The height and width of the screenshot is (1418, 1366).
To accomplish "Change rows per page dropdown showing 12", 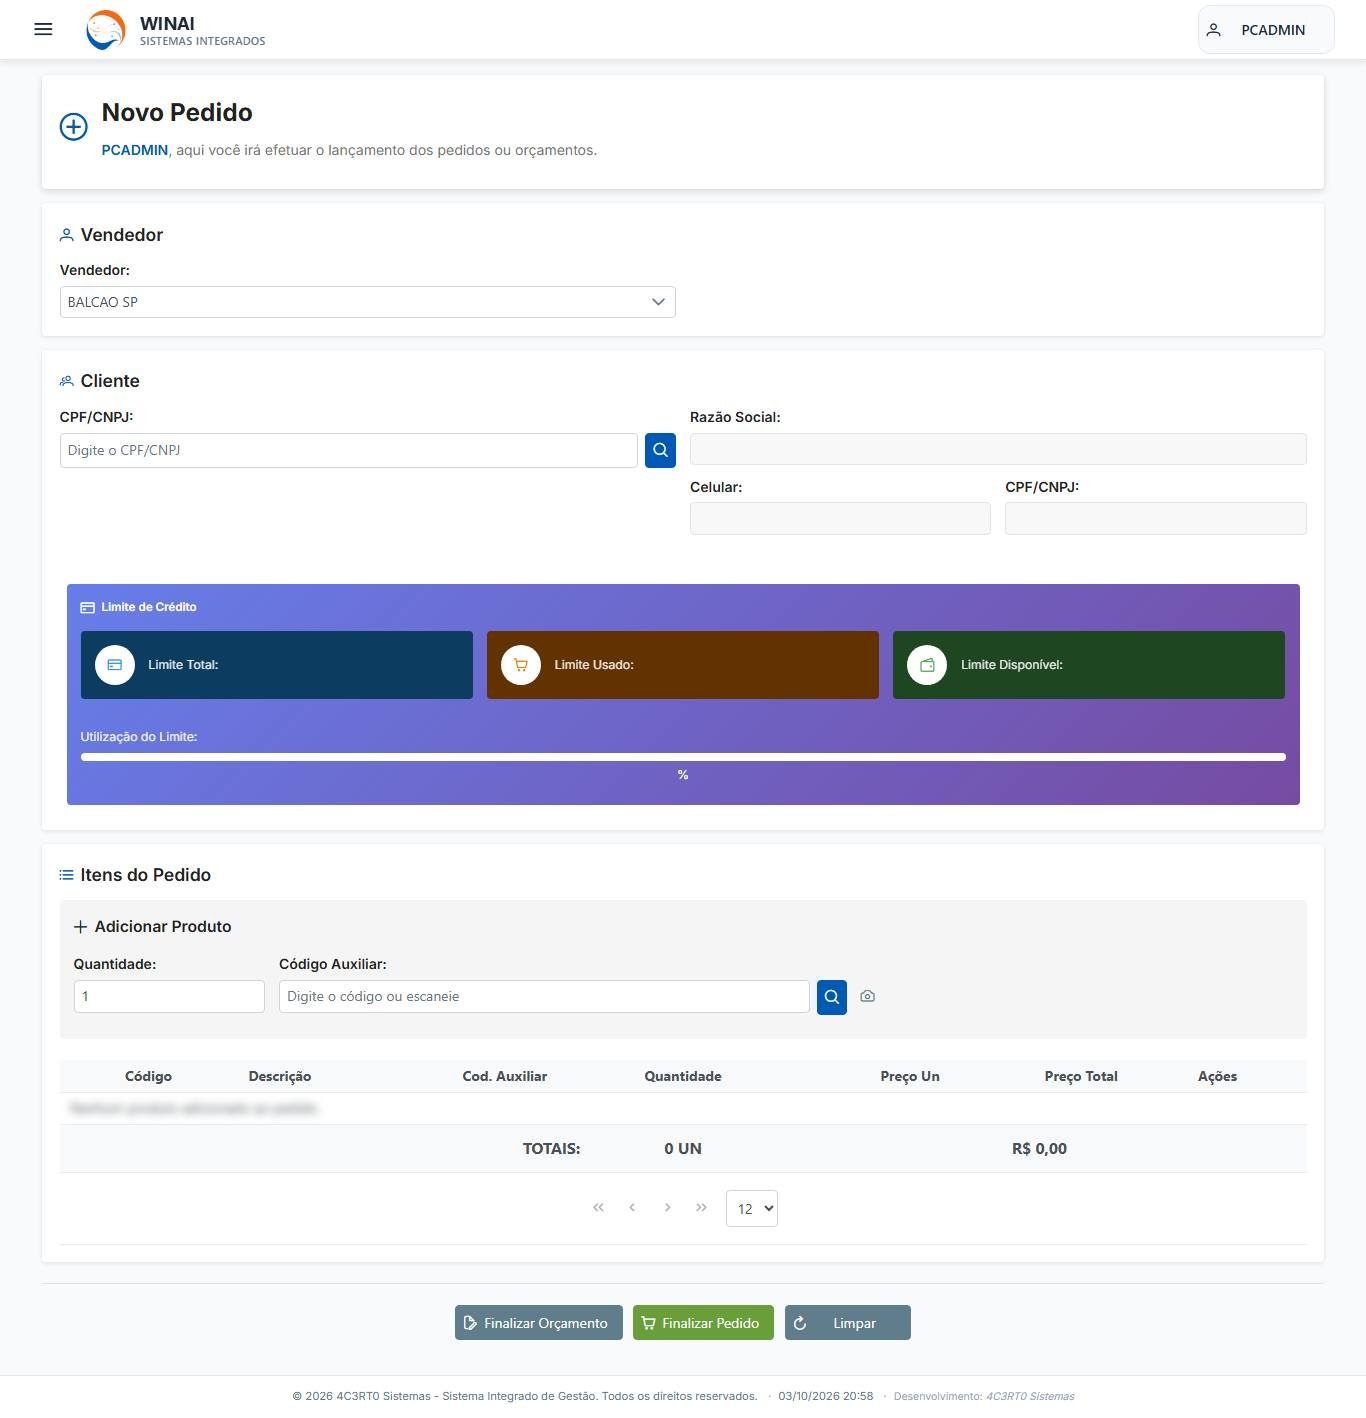I will [x=752, y=1208].
